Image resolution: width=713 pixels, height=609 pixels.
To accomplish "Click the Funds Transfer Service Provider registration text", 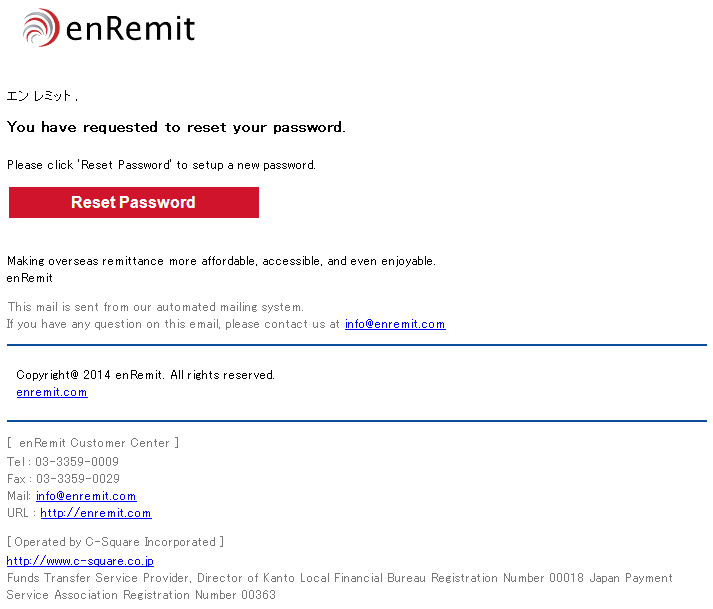I will pos(339,586).
